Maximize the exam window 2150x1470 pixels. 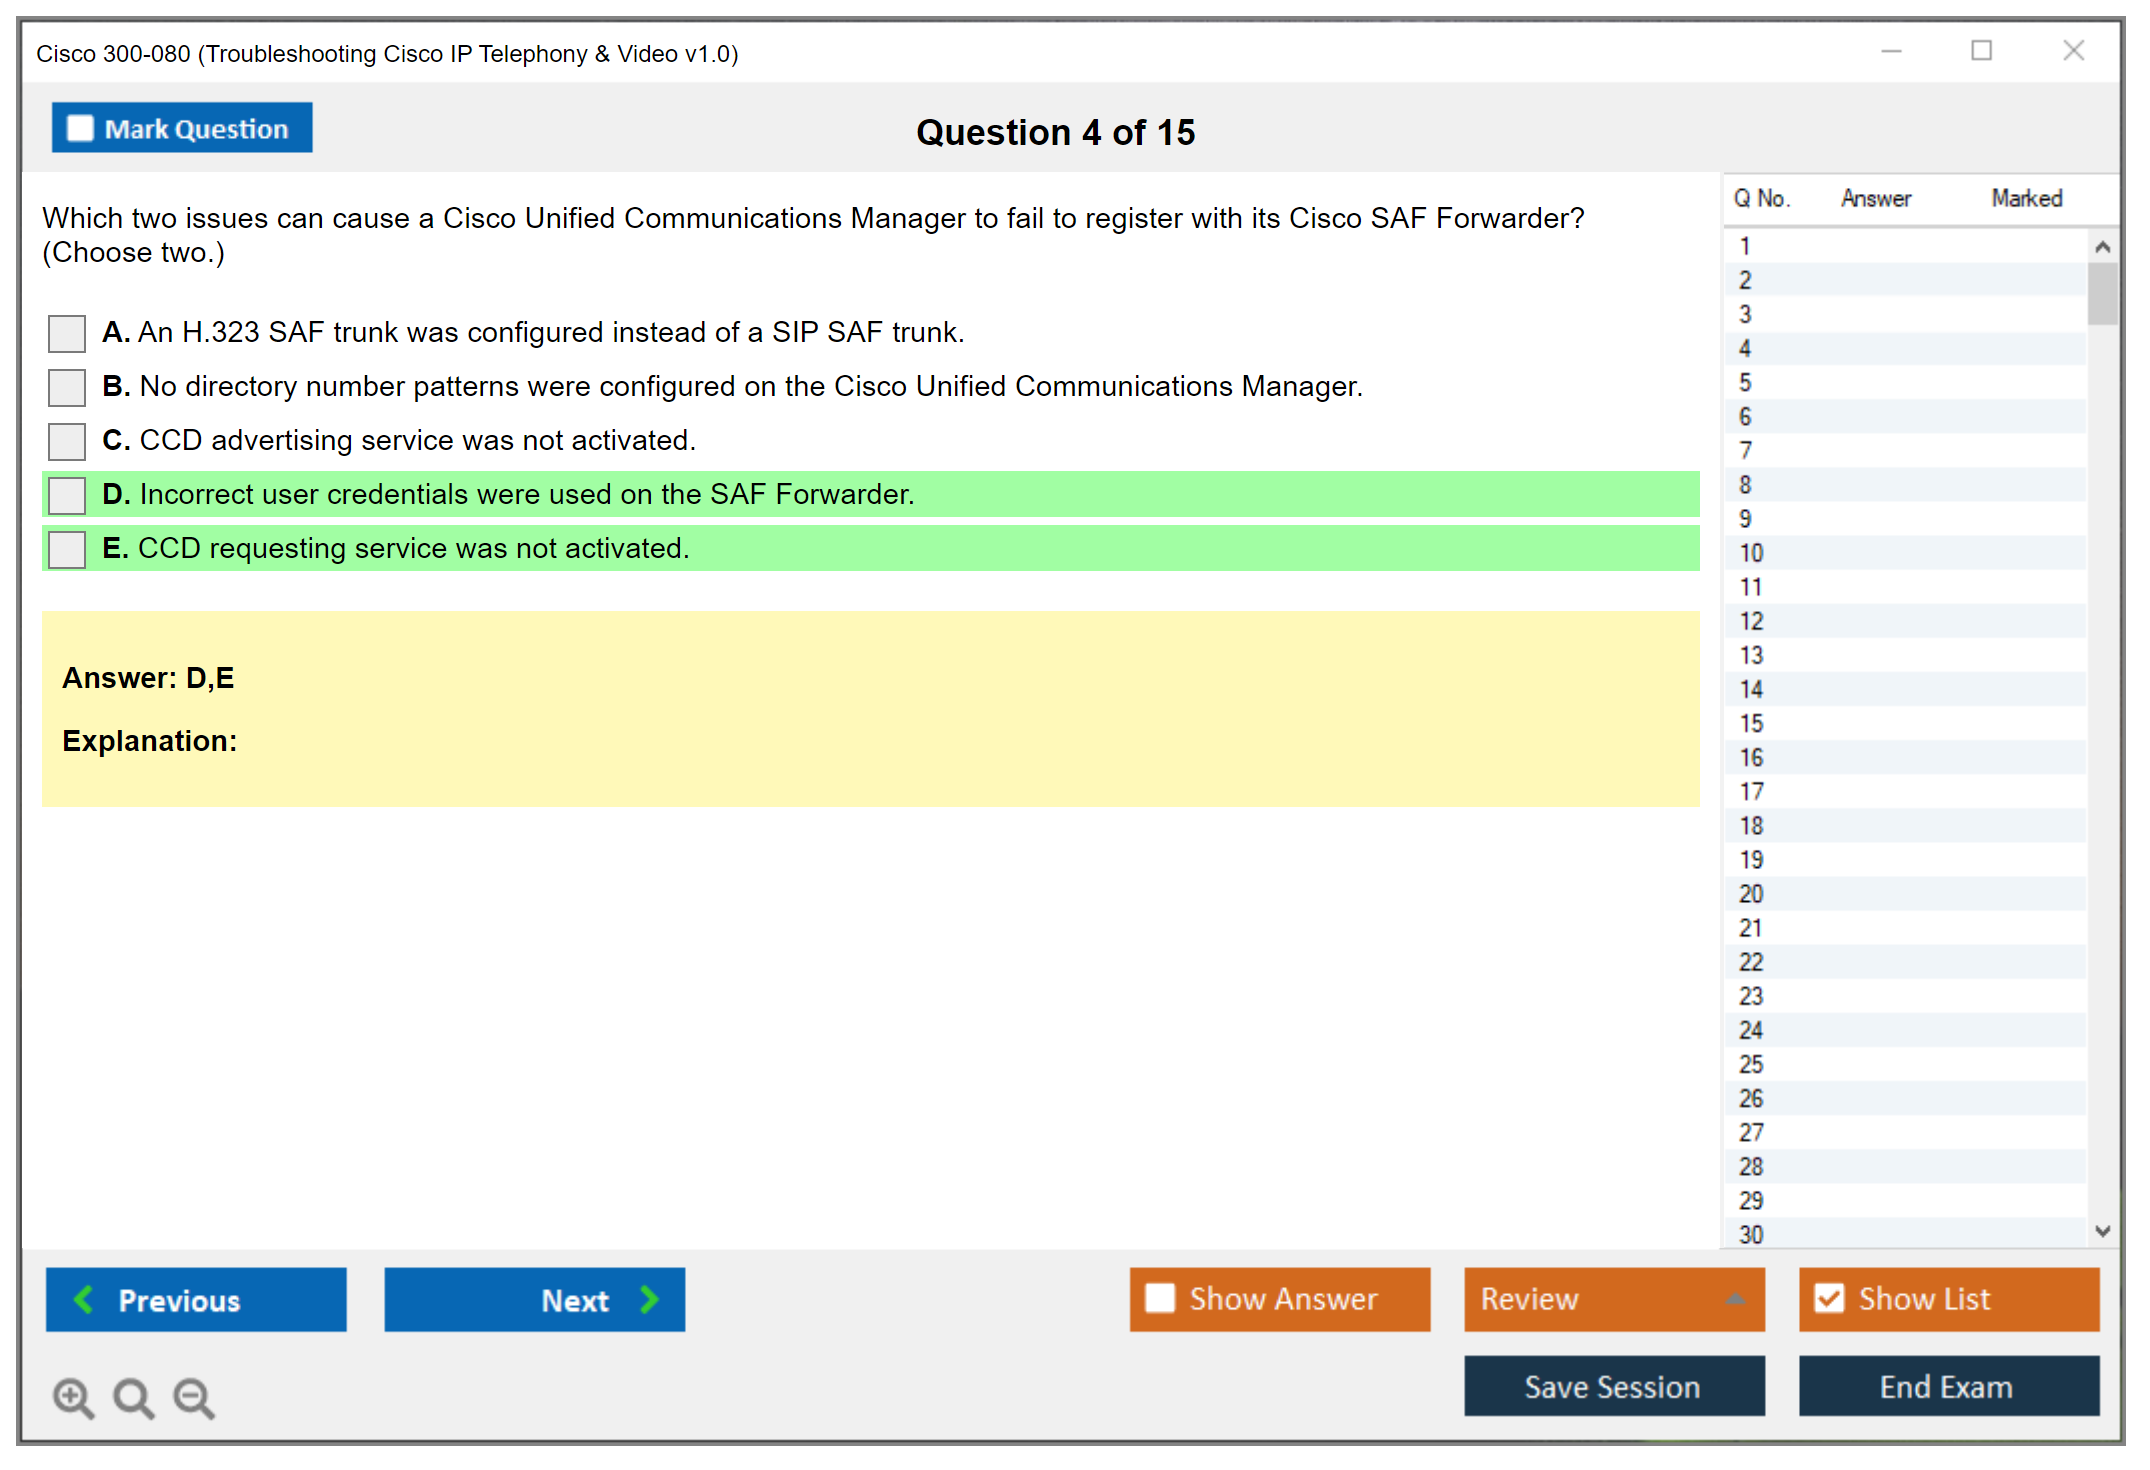1981,51
